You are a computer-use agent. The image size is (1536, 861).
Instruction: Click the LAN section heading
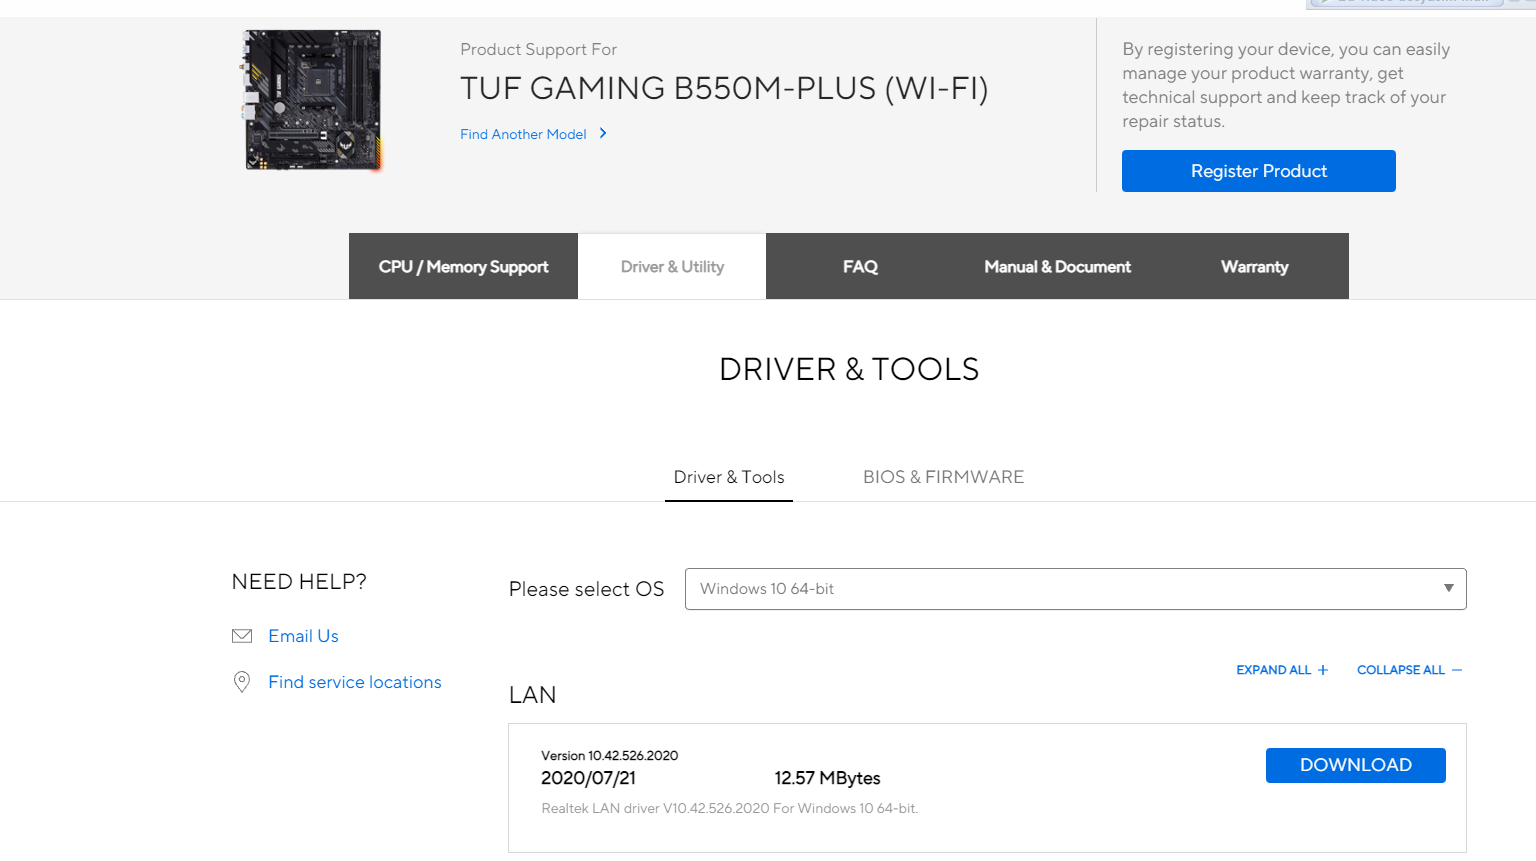[532, 695]
